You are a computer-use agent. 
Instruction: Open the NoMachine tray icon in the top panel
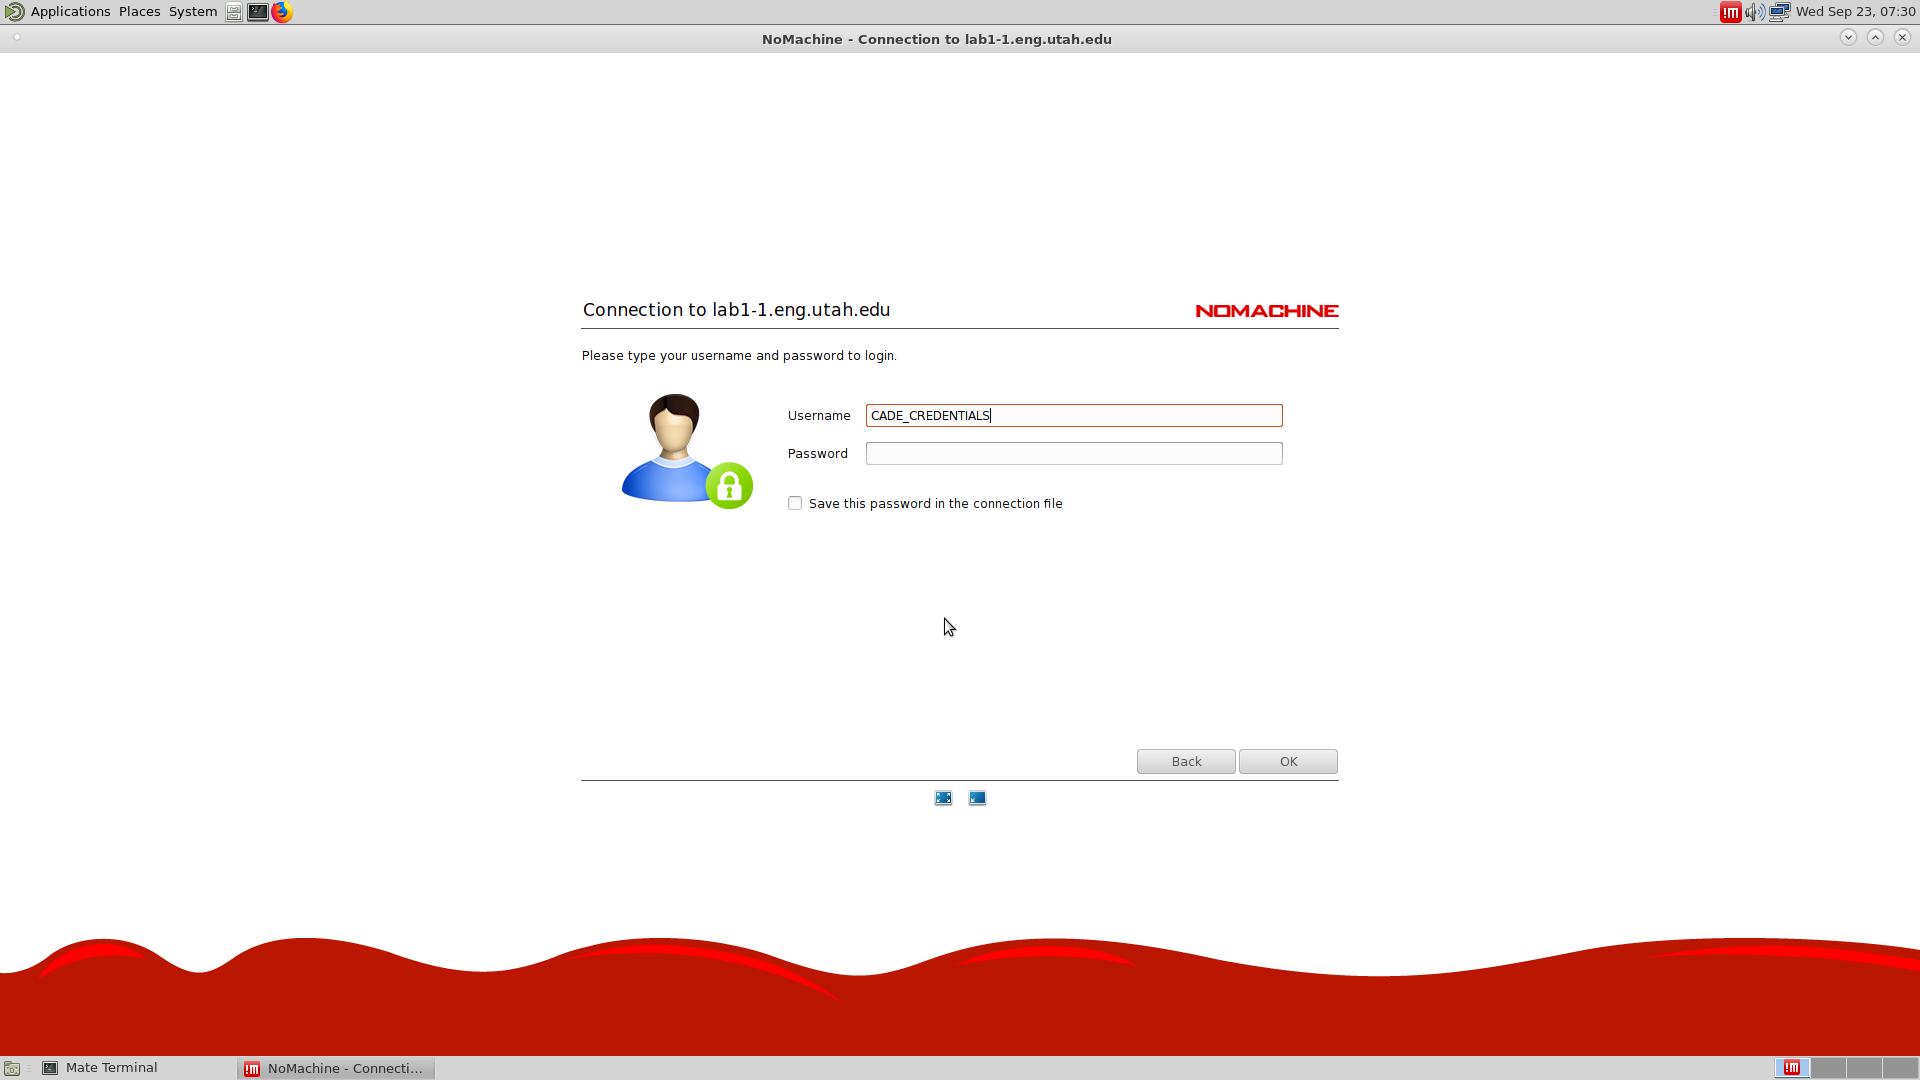pyautogui.click(x=1730, y=12)
